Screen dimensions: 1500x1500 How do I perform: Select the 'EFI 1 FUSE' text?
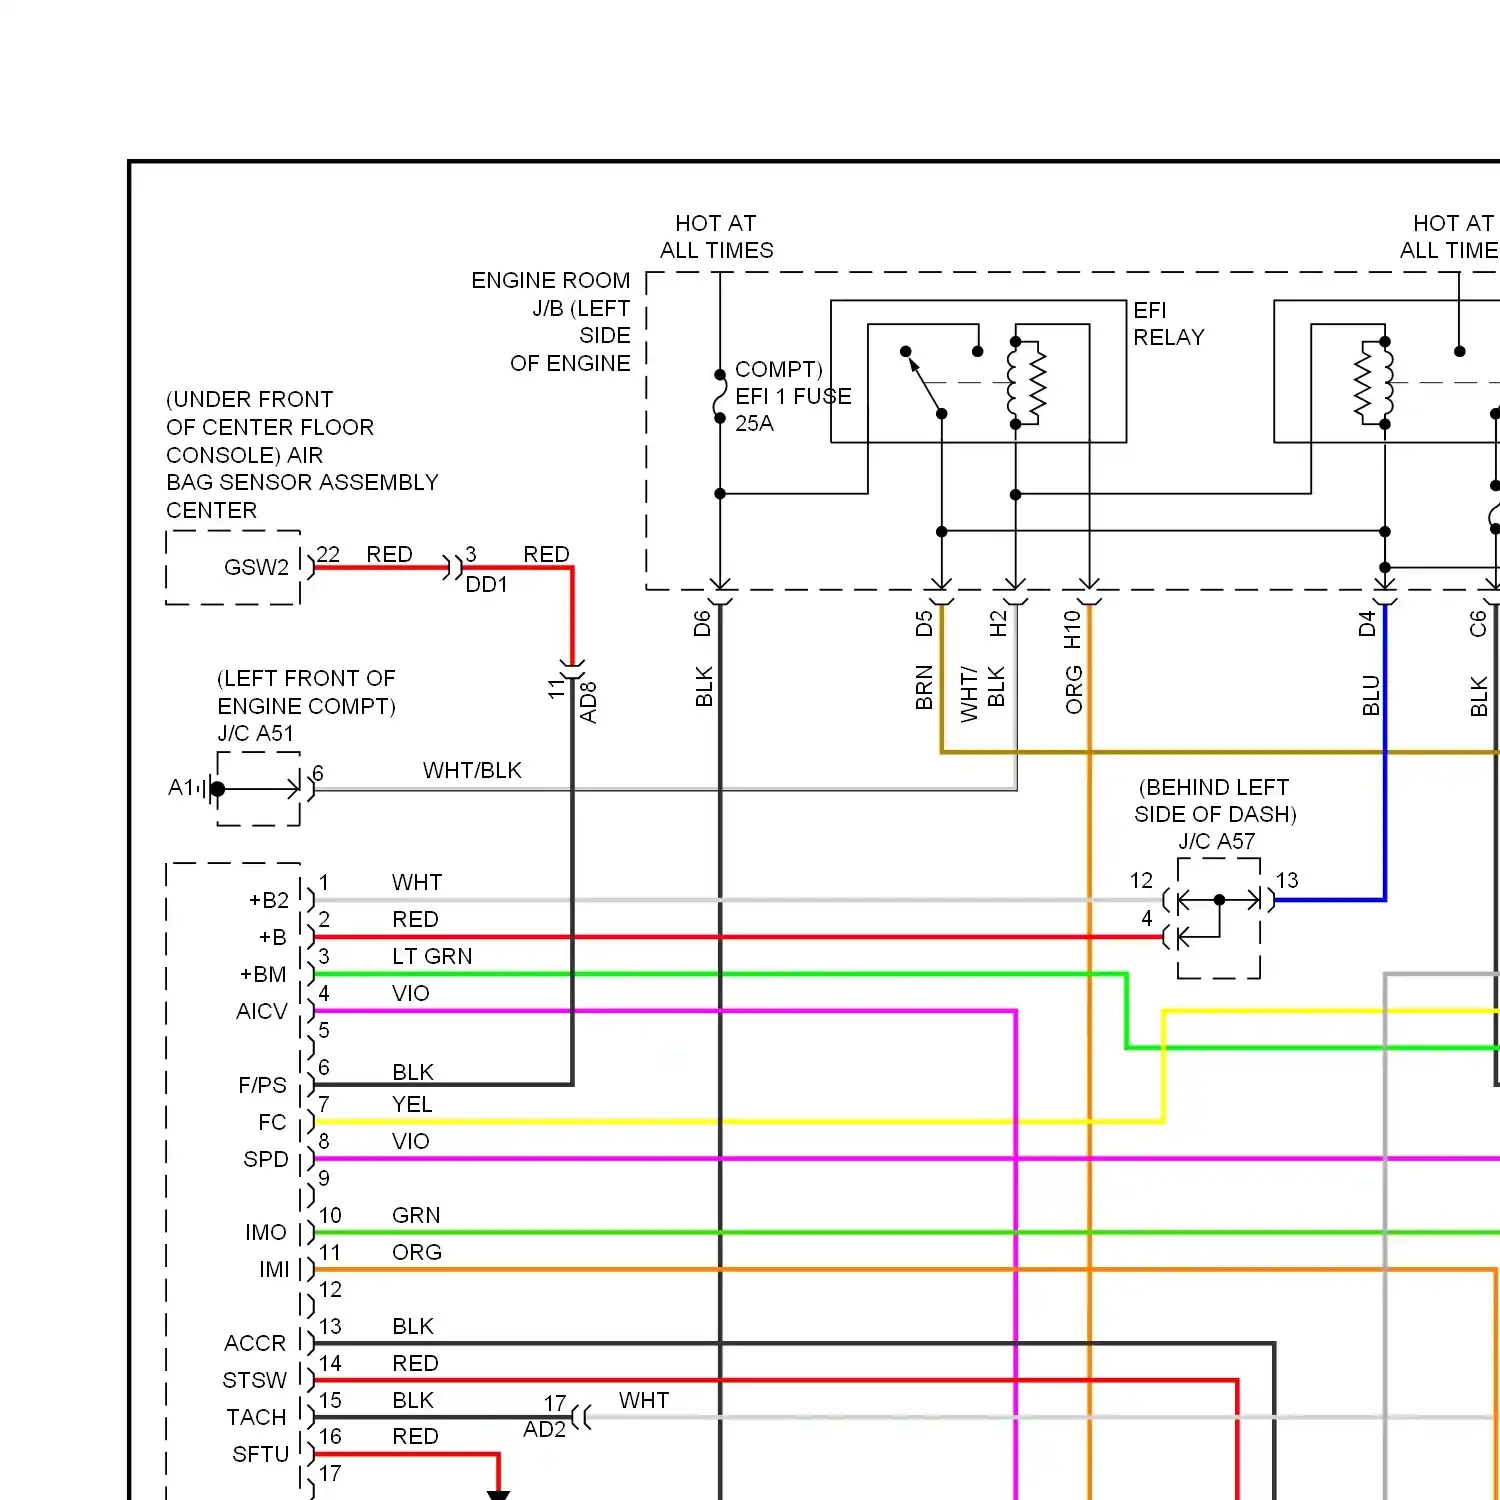tap(793, 396)
